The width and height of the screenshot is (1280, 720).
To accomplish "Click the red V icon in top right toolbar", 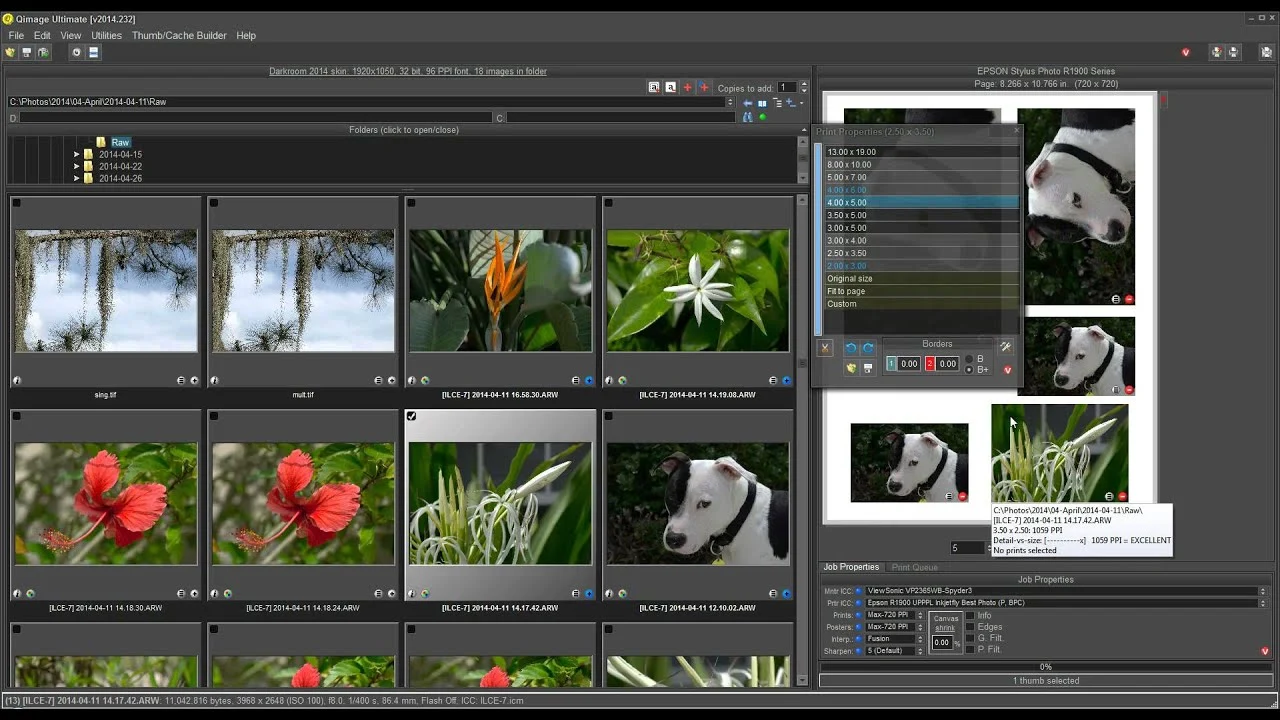I will (x=1186, y=52).
